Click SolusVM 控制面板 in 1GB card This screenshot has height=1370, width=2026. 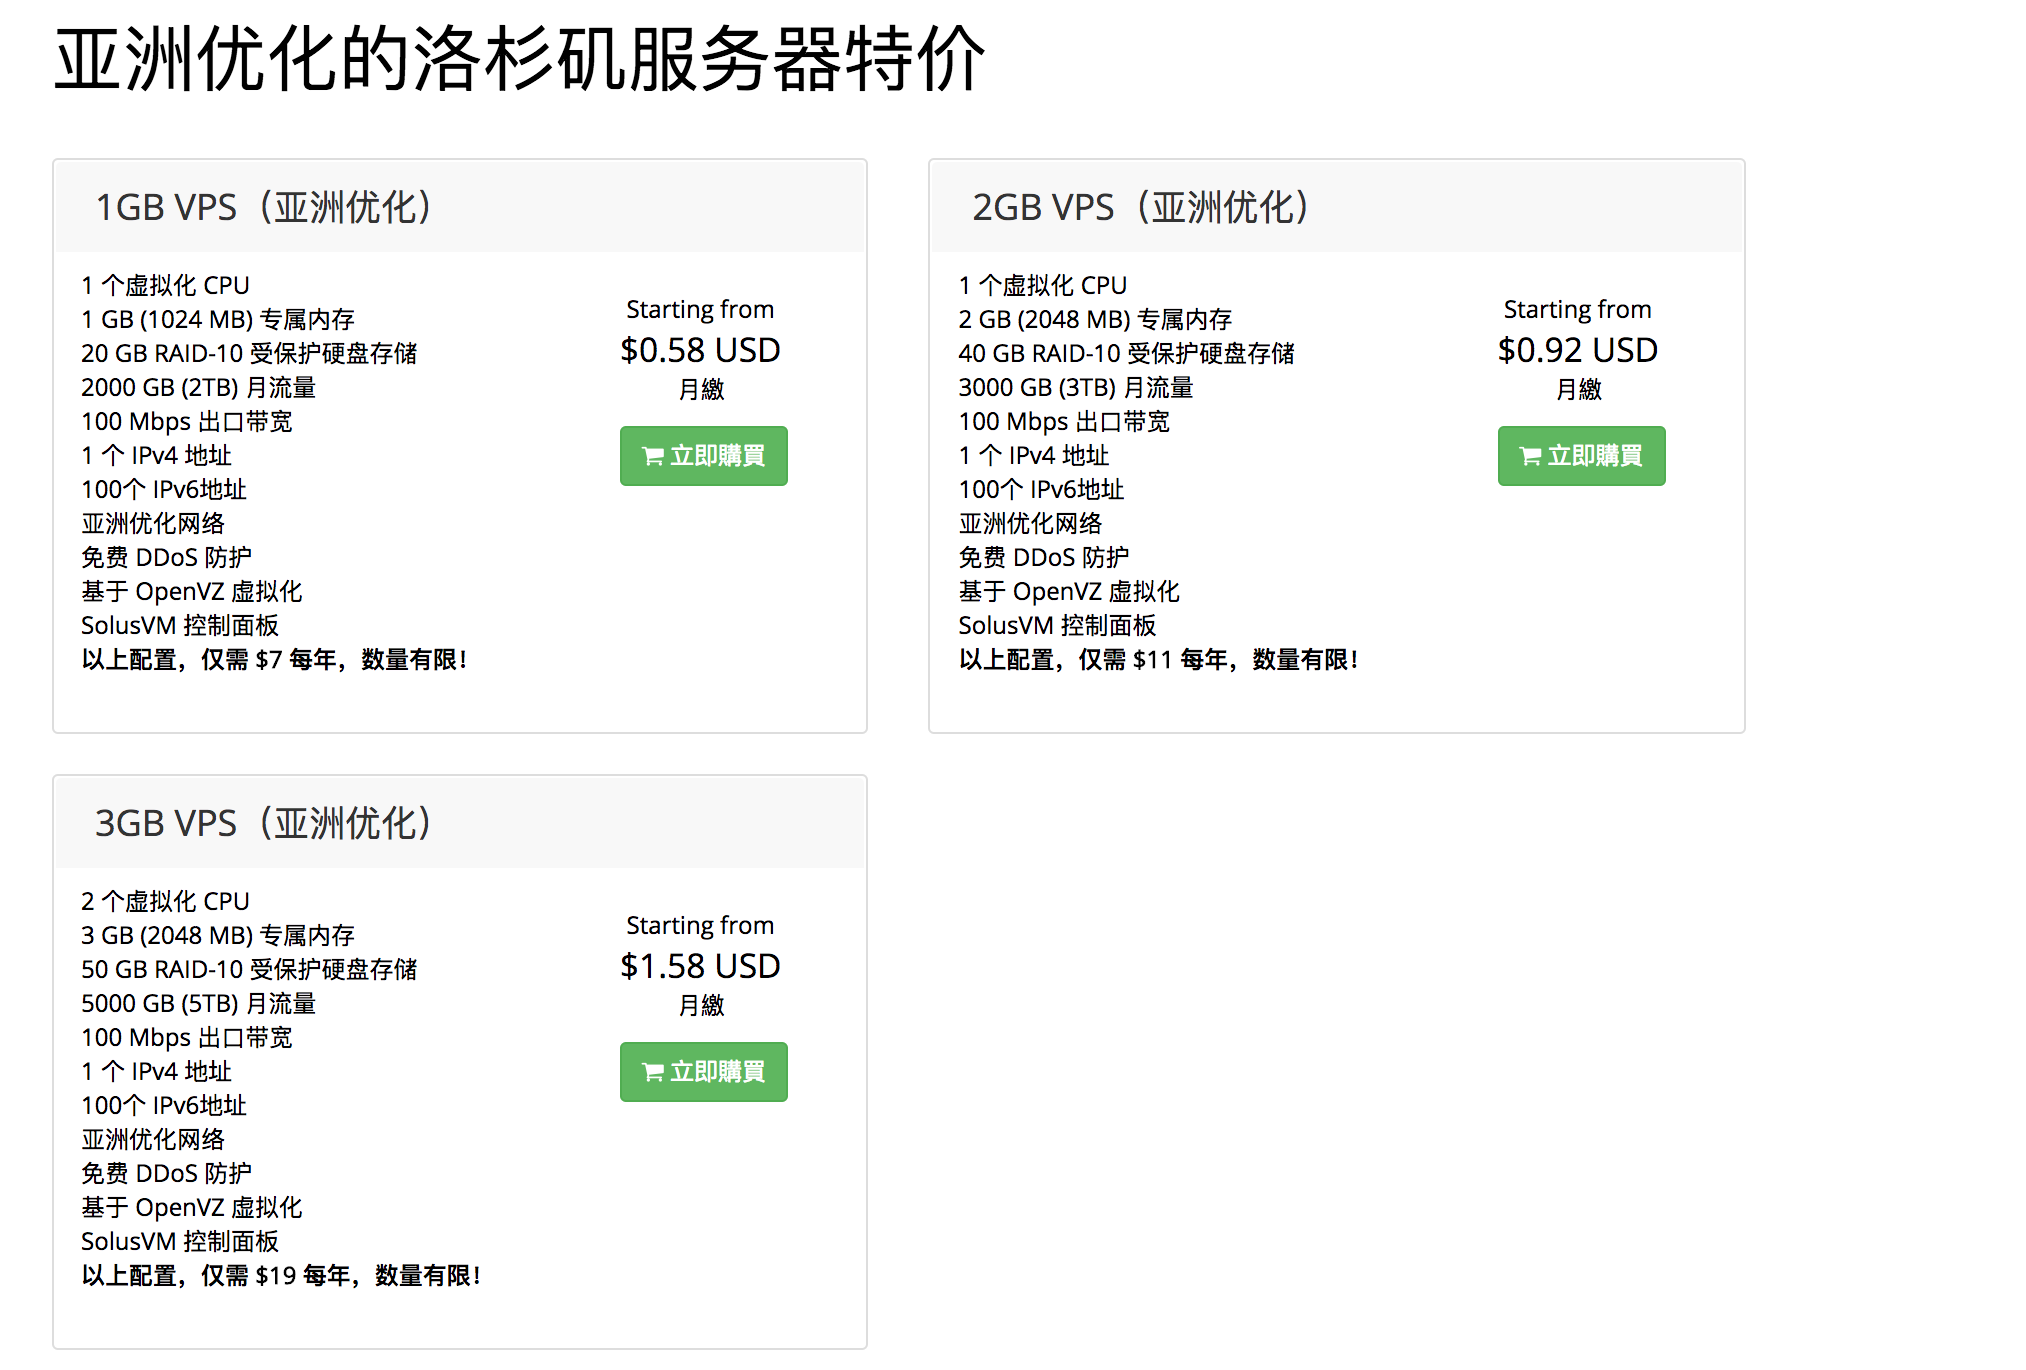click(x=180, y=626)
